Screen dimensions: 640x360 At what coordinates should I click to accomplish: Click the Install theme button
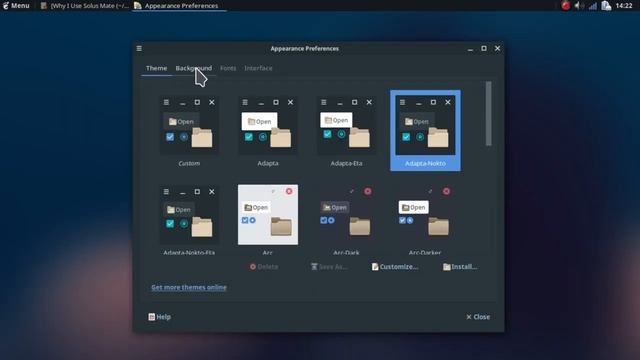(460, 267)
